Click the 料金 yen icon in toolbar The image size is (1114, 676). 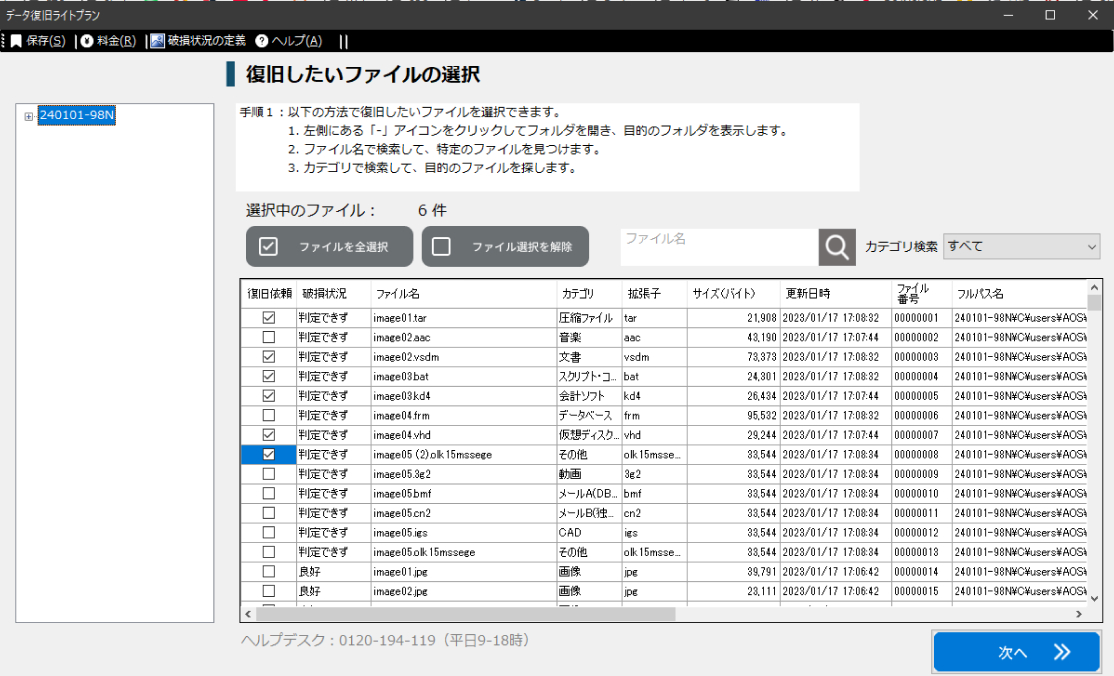[87, 41]
